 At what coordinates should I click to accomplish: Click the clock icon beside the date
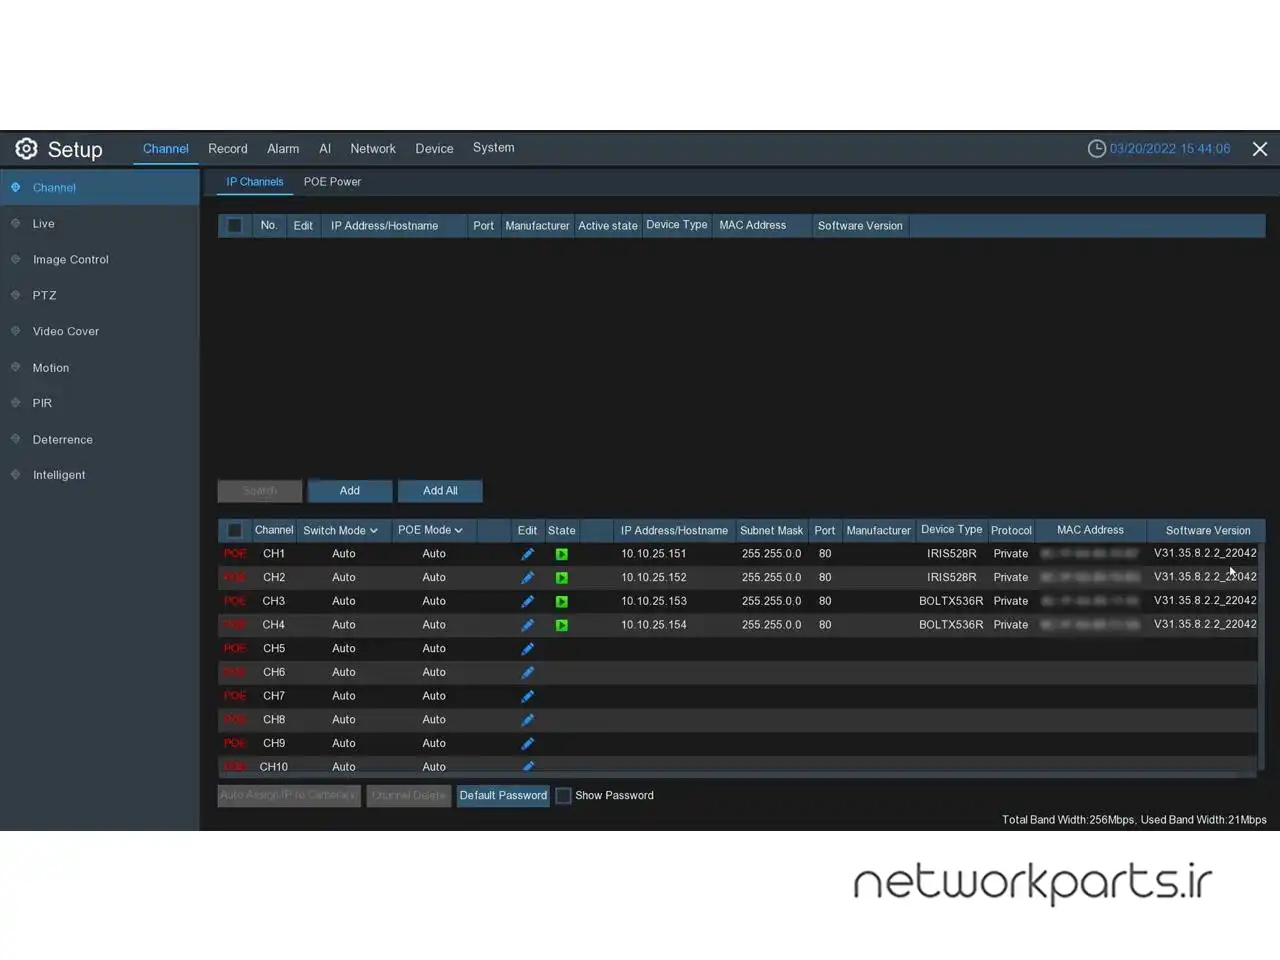1096,149
